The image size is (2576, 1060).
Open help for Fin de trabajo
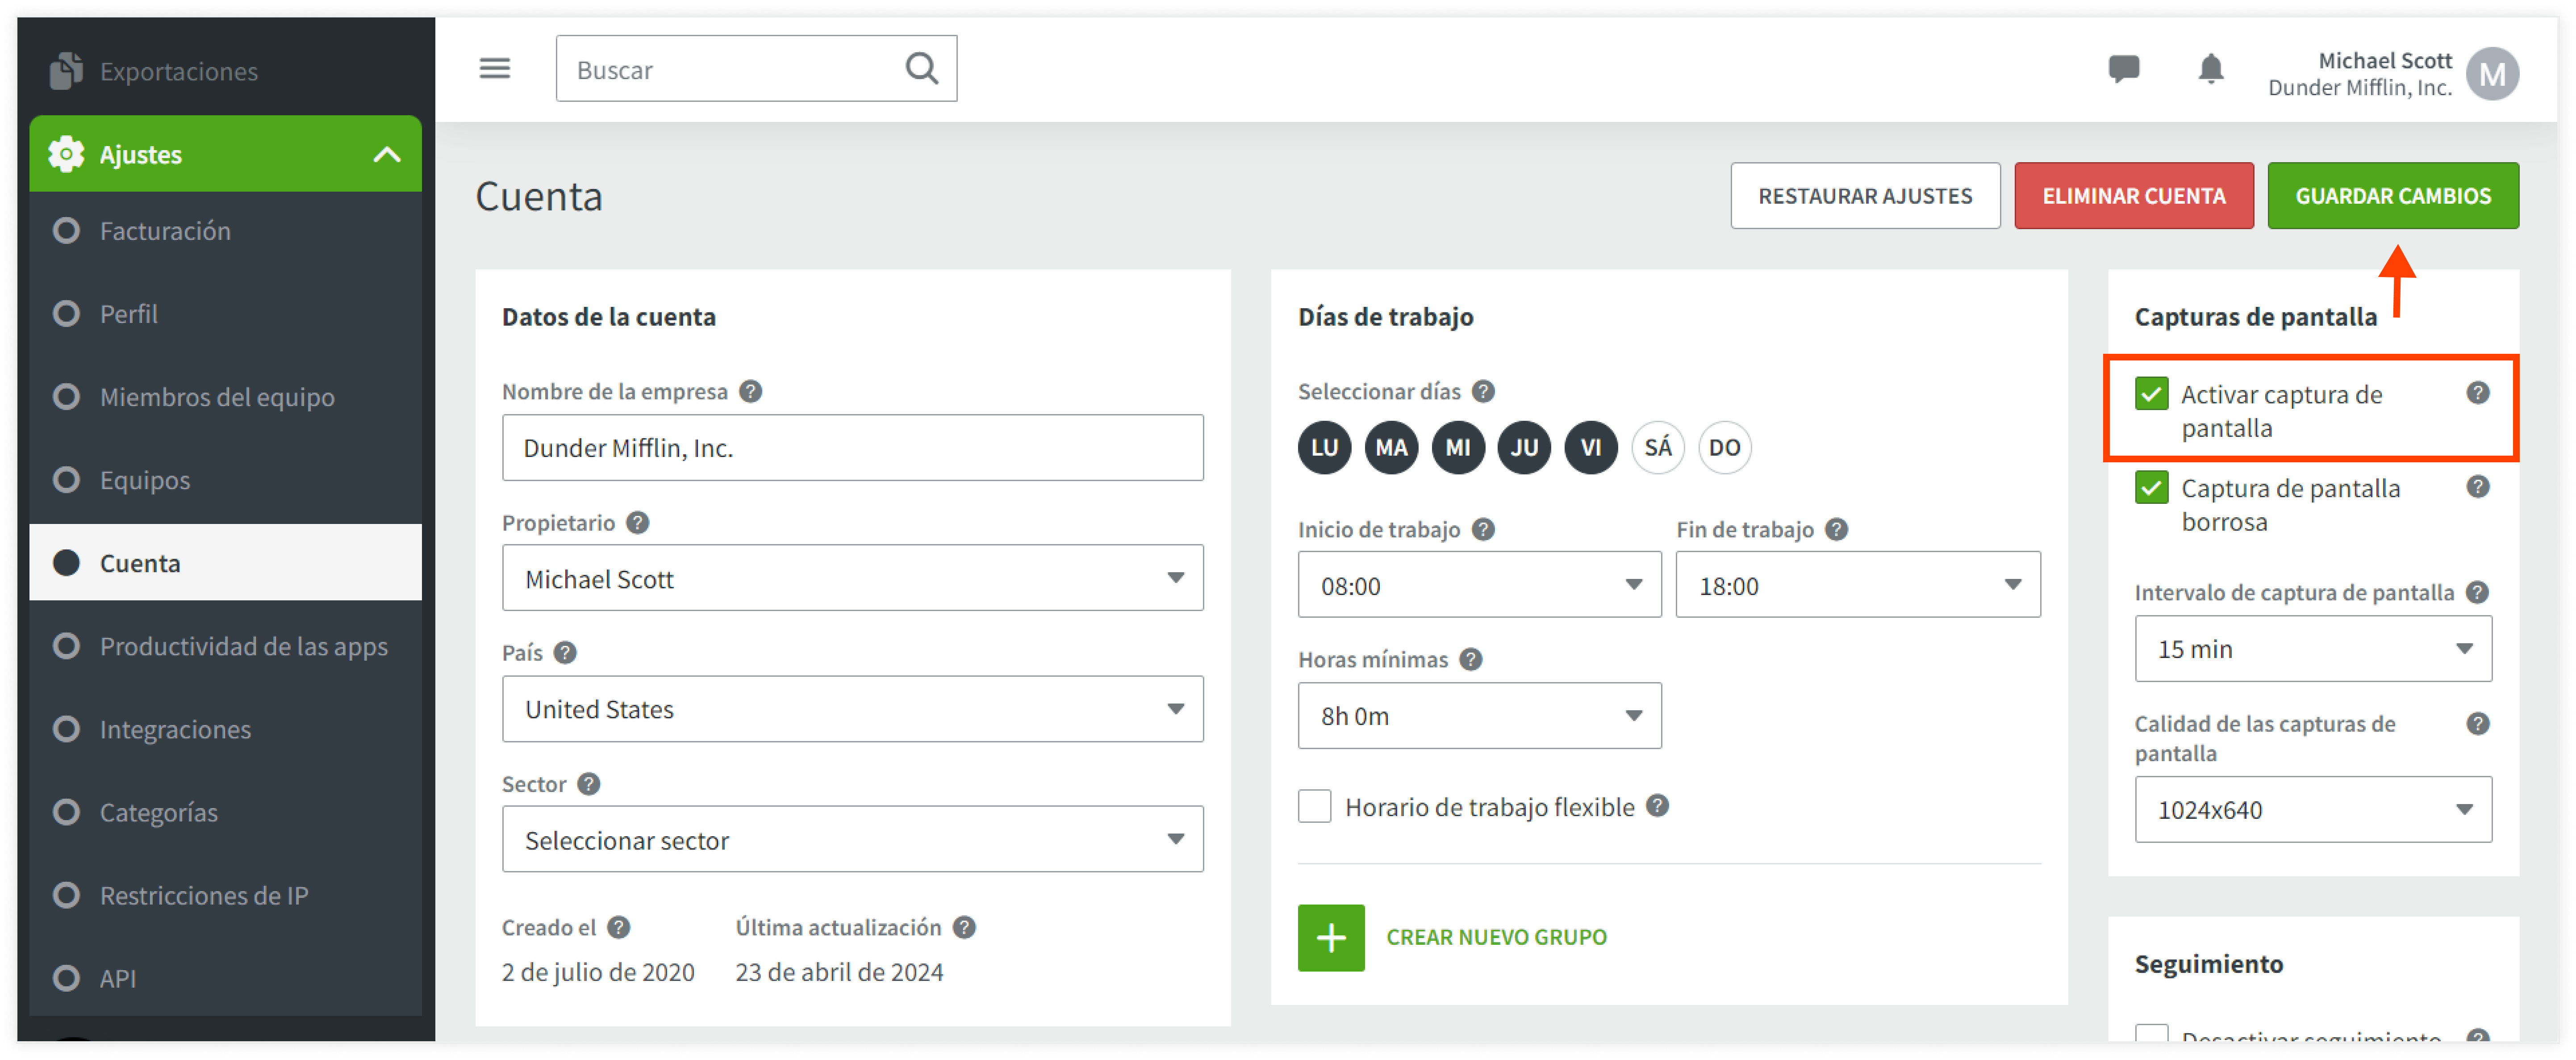[1836, 529]
